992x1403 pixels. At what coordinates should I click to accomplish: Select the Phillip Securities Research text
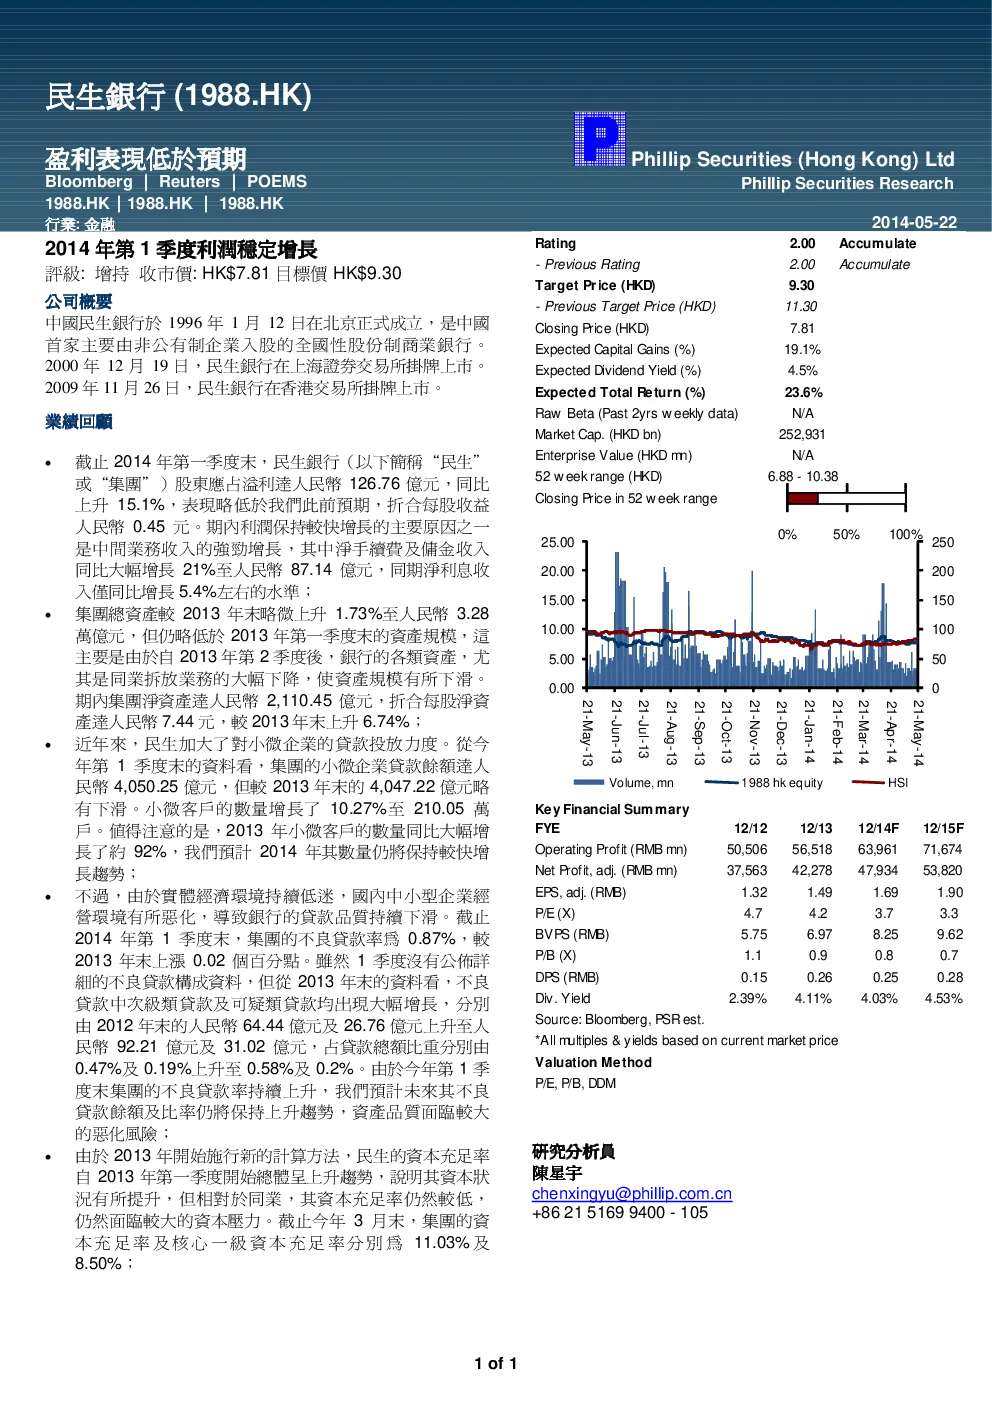click(847, 183)
